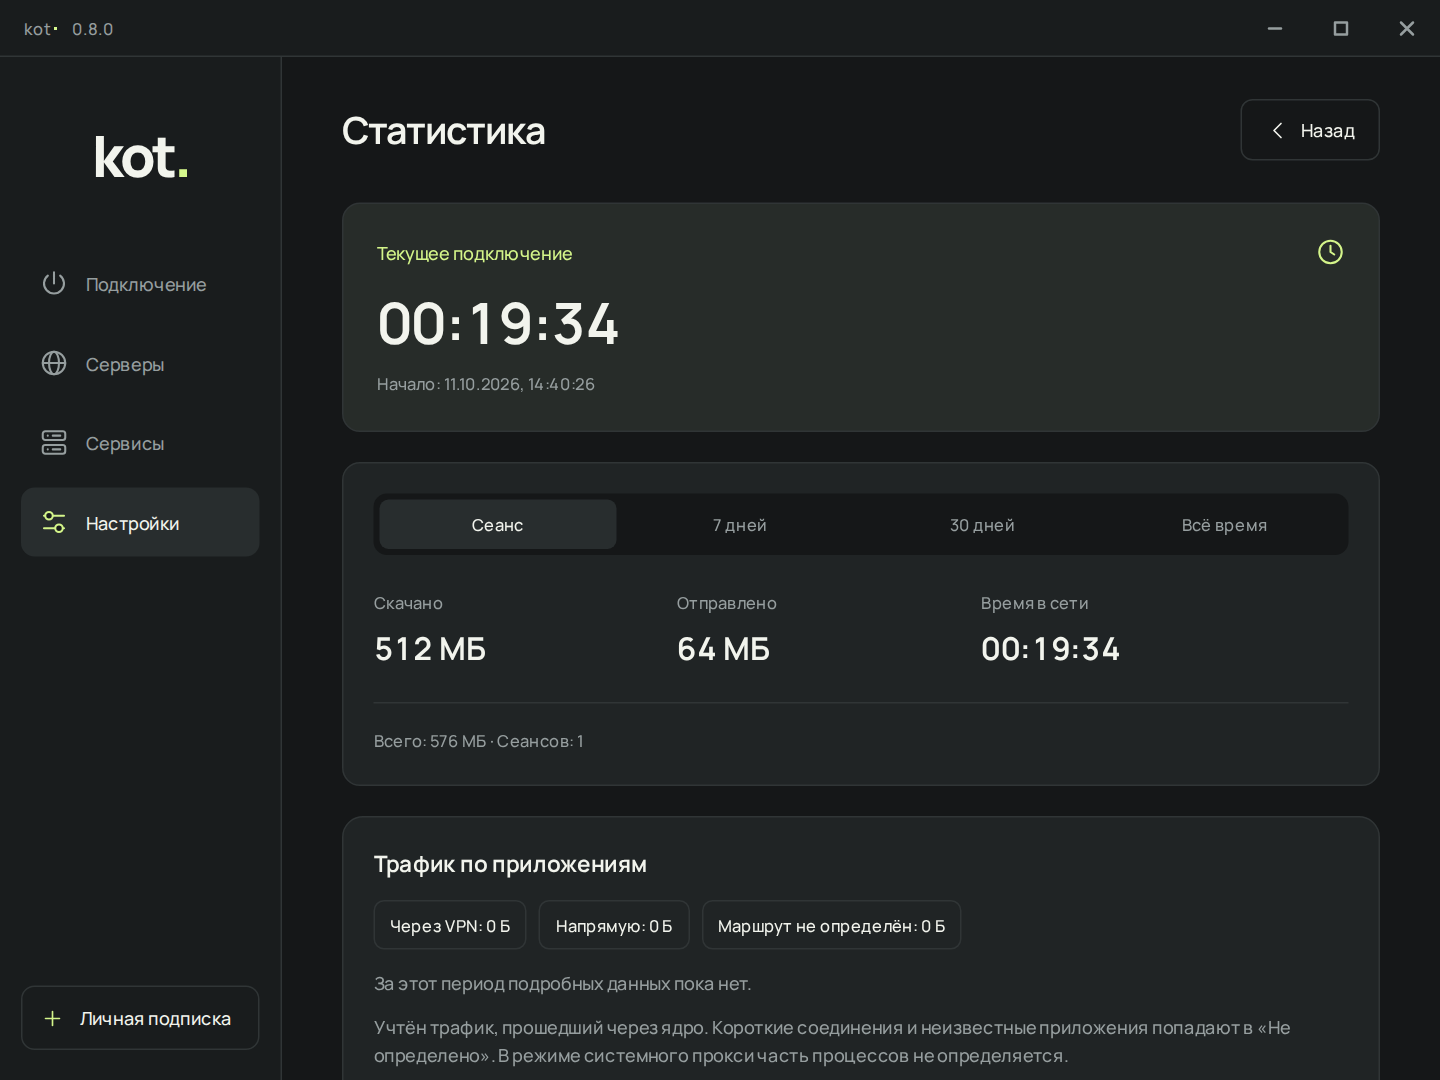Click the Время в сети 00:19:34 value

click(1050, 649)
